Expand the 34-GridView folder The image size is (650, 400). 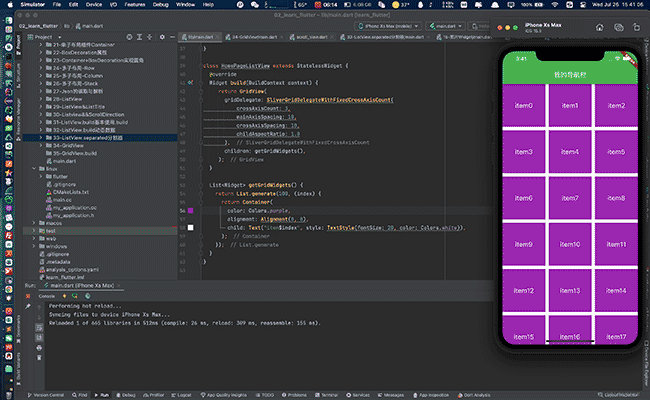[41, 145]
